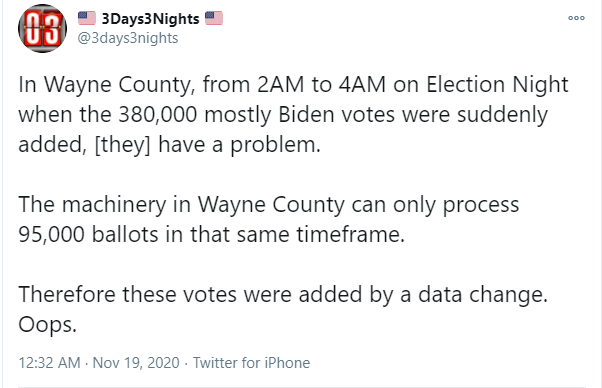
Task: Click the words 'data change' in the tweet
Action: 483,294
